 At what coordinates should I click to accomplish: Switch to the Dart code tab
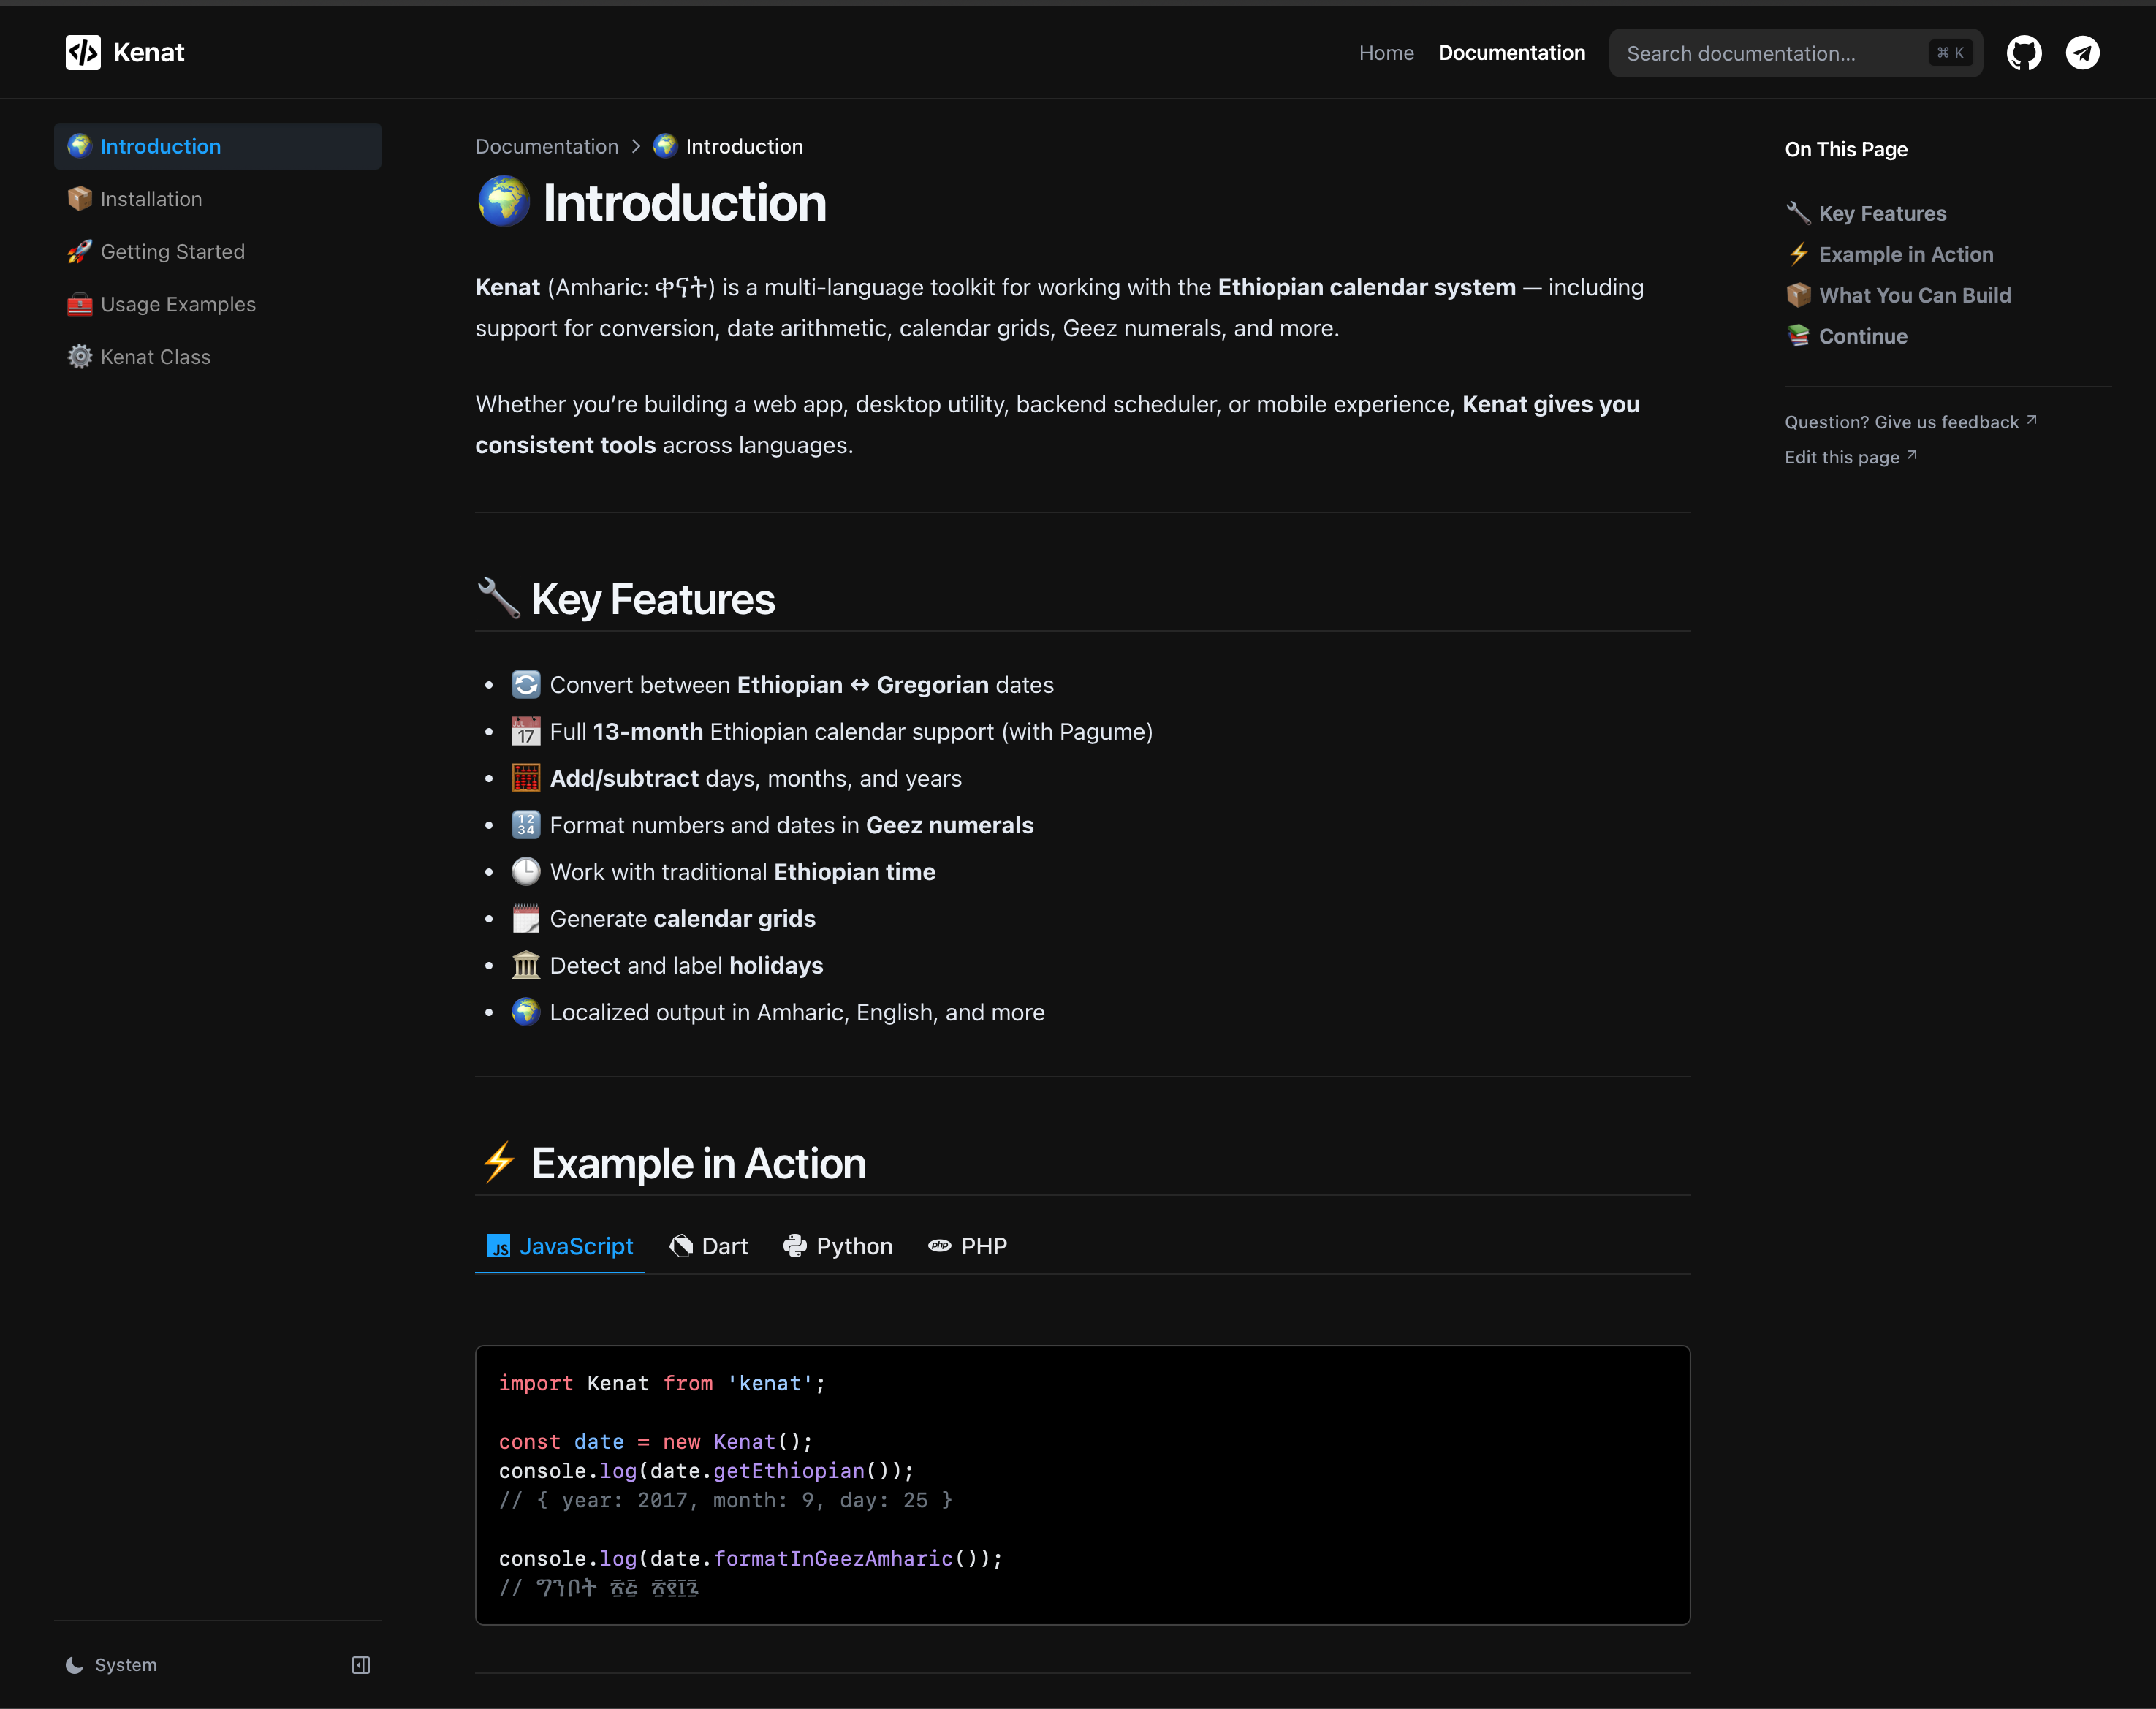click(x=708, y=1246)
